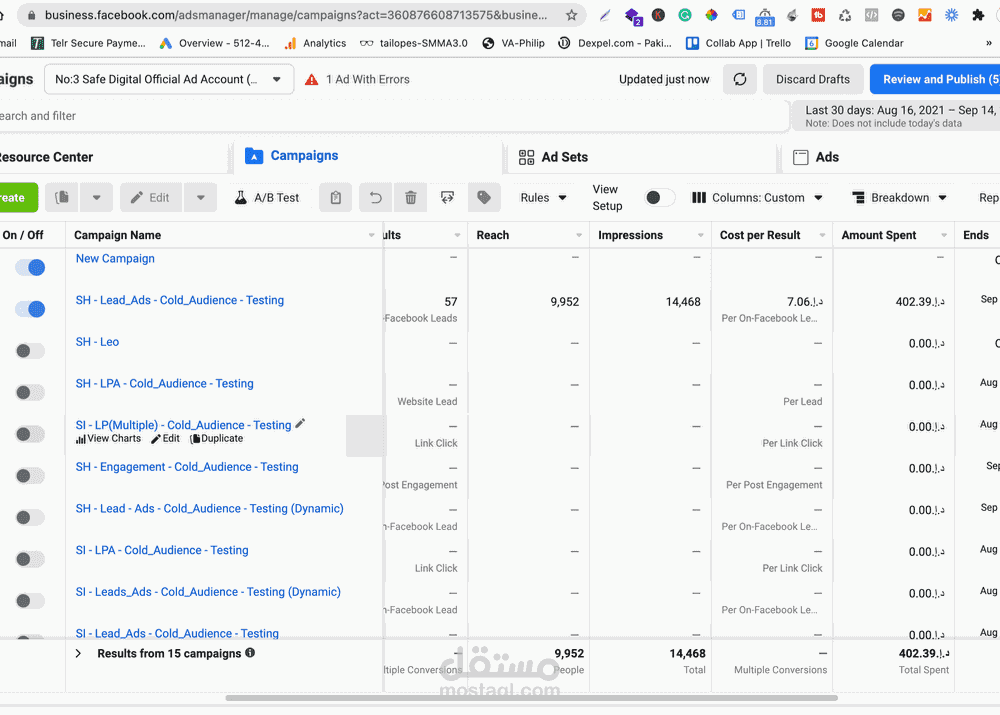Click the Edit button in toolbar
Screen dimensions: 1000x715
(151, 198)
